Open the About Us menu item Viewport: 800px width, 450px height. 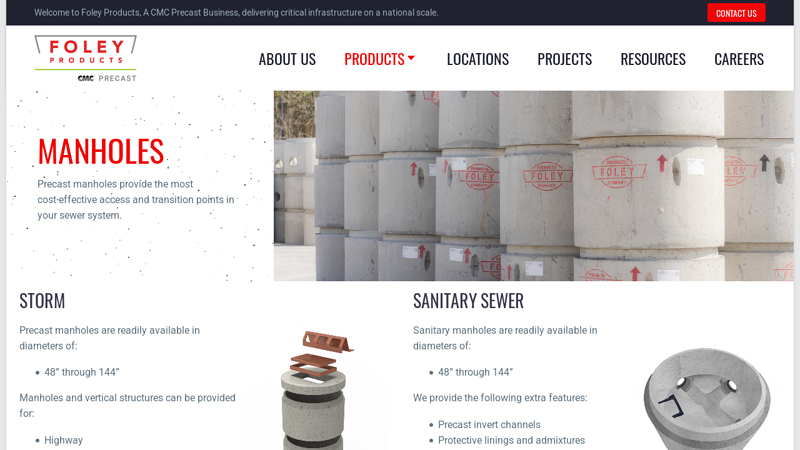287,59
